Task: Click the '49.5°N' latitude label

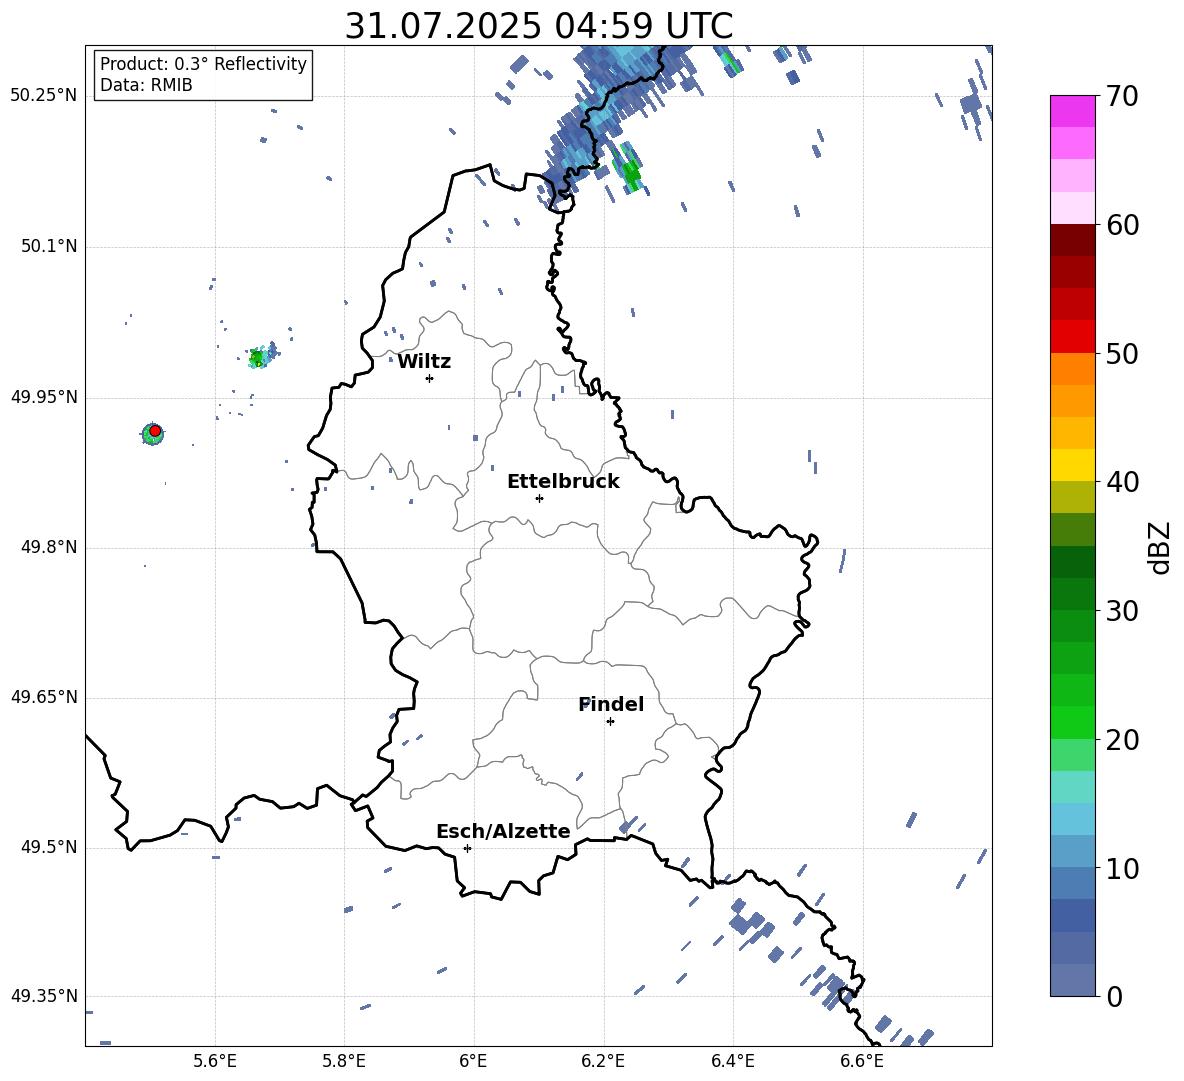Action: coord(49,847)
